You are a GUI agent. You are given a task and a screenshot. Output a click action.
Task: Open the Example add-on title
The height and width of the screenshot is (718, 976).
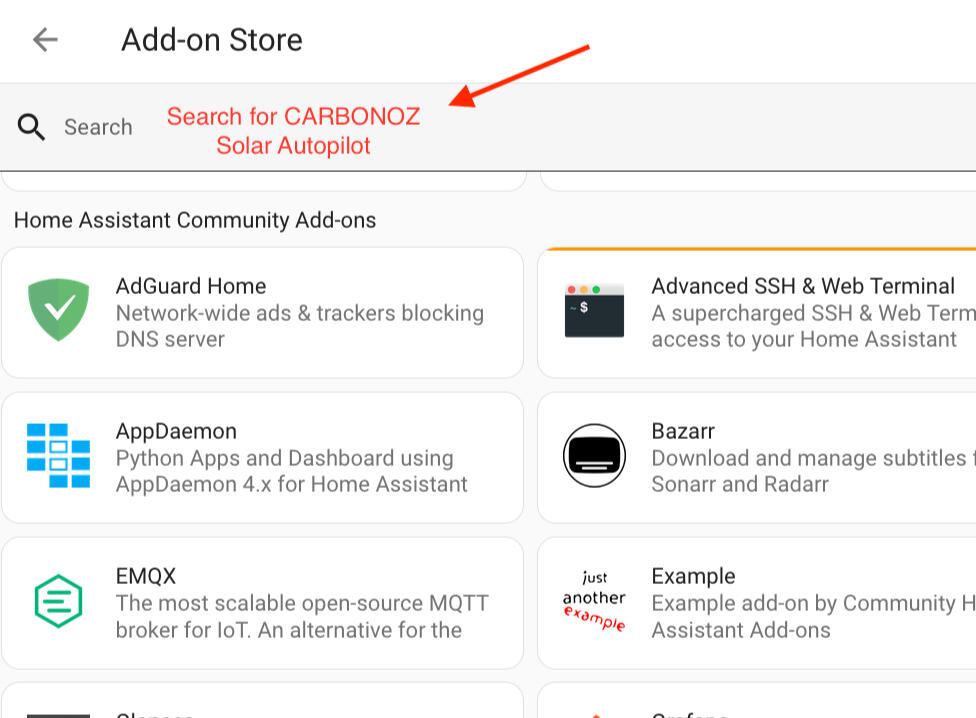(x=693, y=576)
